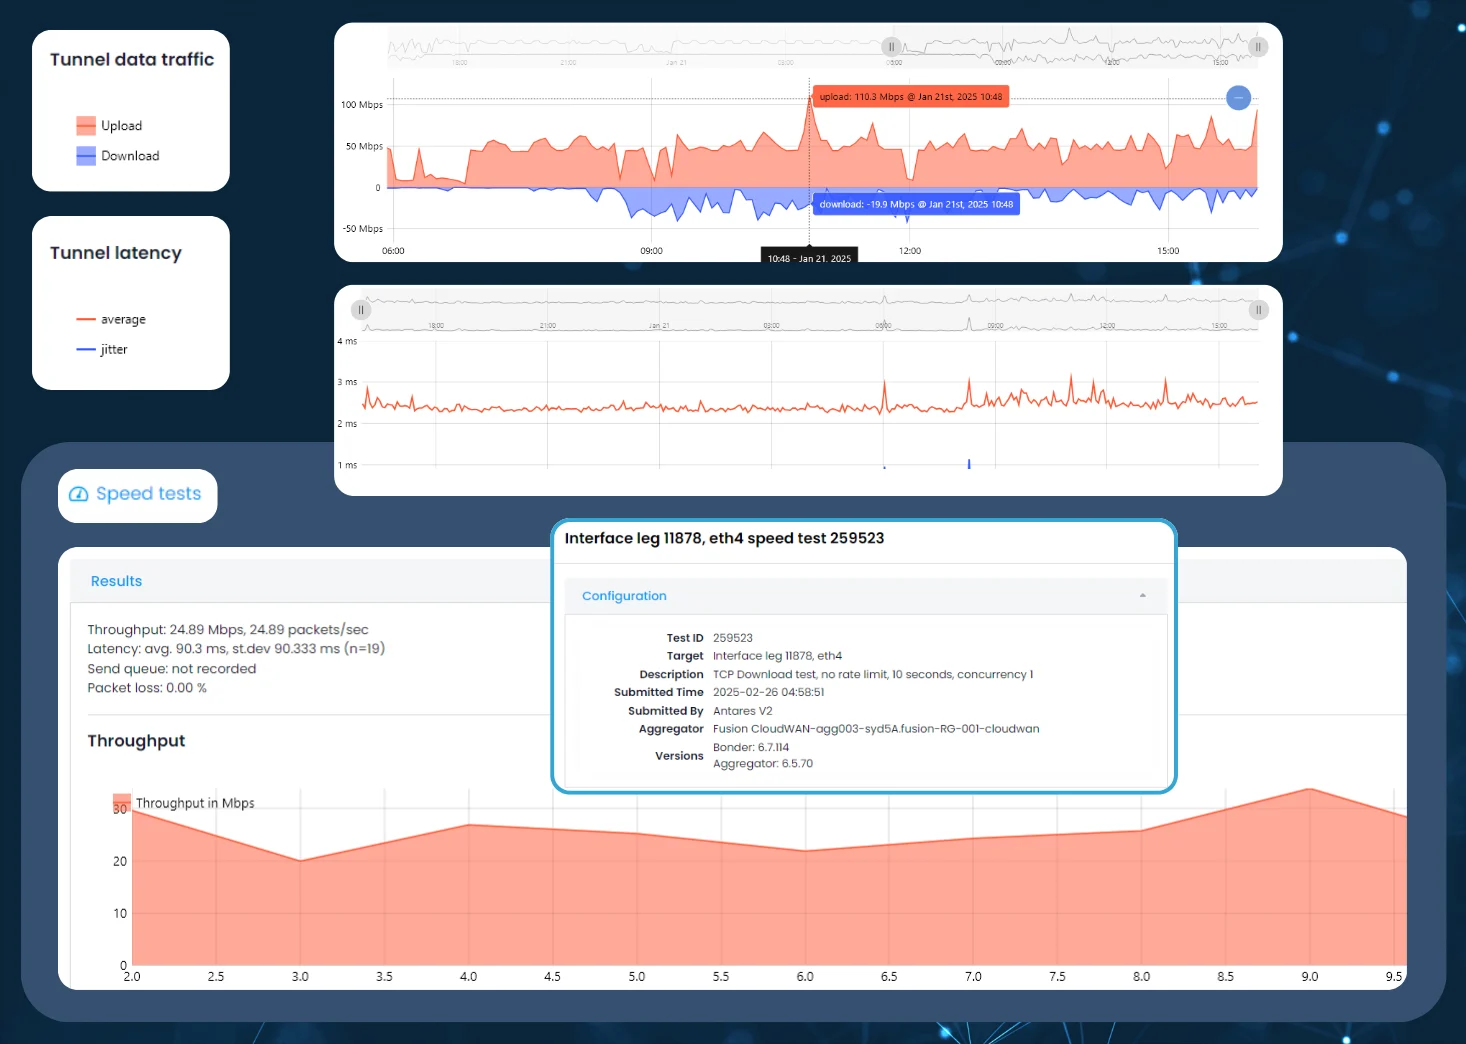Click the blue jitter legend line marker
The width and height of the screenshot is (1466, 1044).
[86, 350]
